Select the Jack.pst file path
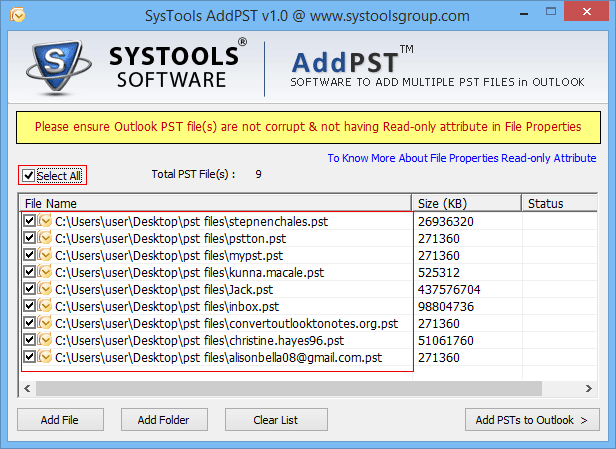616x449 pixels. [164, 290]
